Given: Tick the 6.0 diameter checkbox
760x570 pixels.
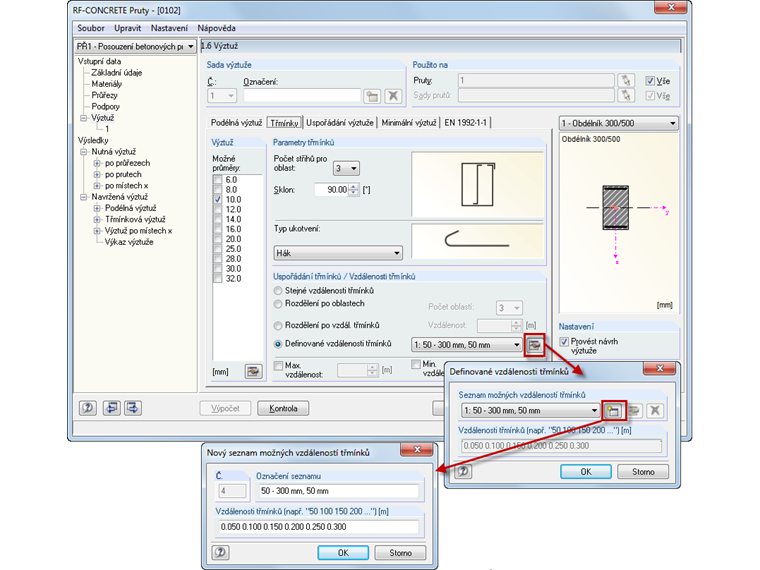Looking at the screenshot, I should 218,180.
